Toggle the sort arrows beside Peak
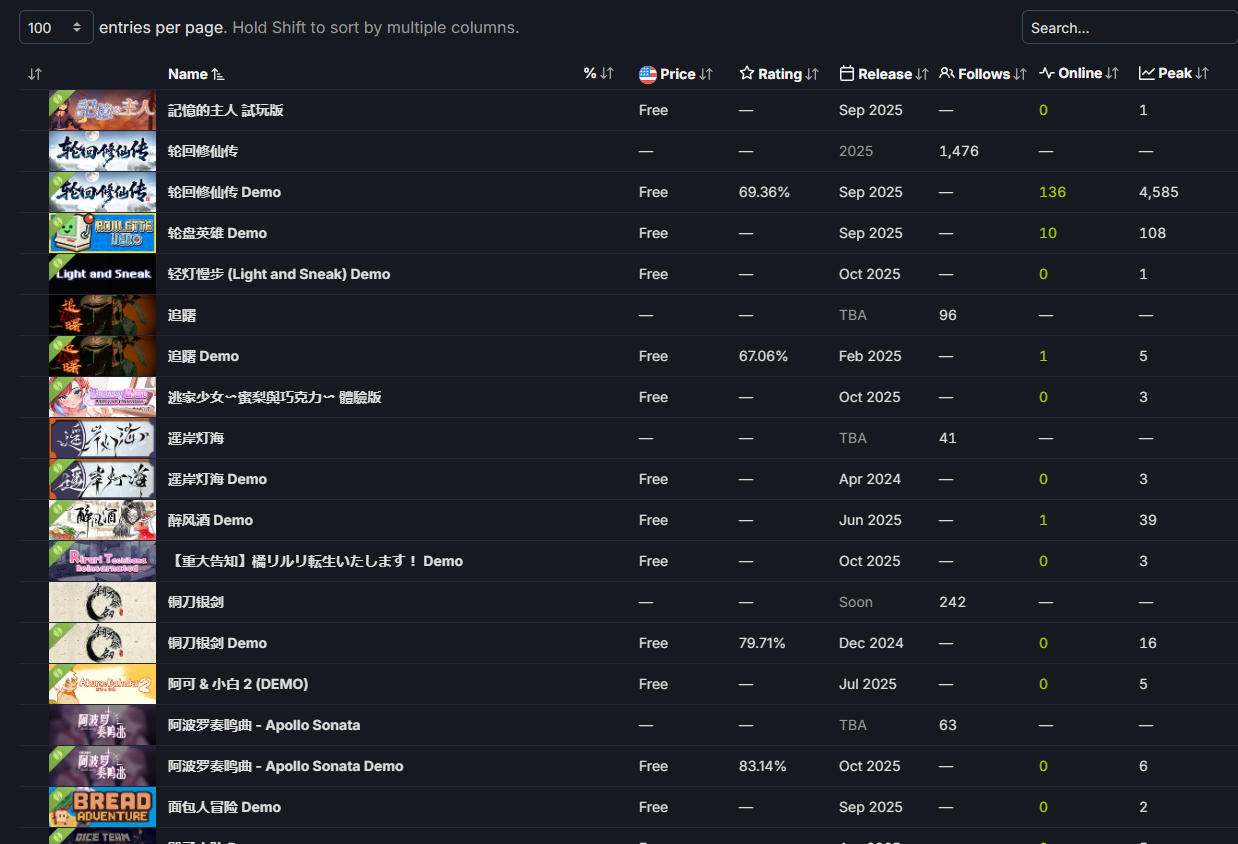The width and height of the screenshot is (1238, 844). coord(1202,74)
